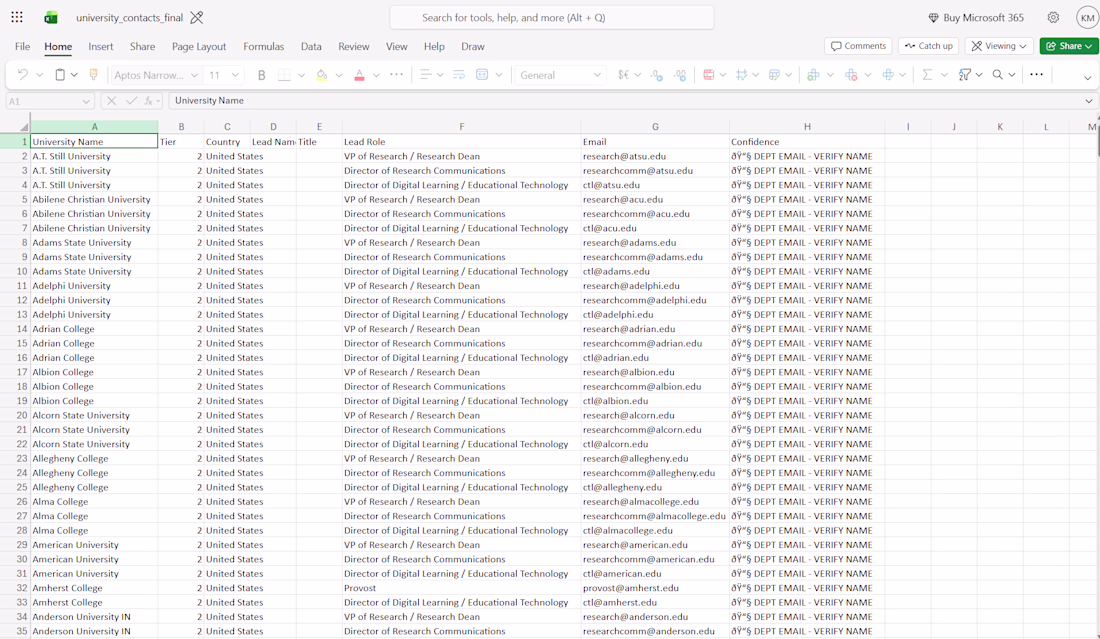The image size is (1100, 639).
Task: Expand the font name dropdown
Action: [x=194, y=75]
